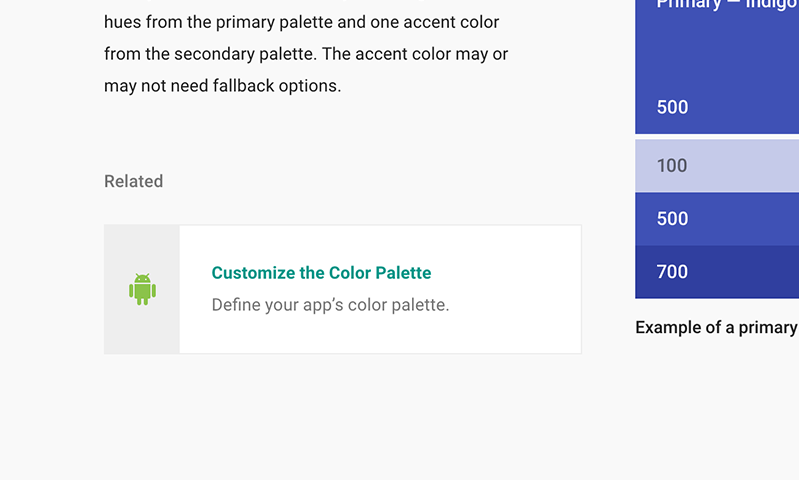Click the "Define your app's color palette" description

coord(330,305)
